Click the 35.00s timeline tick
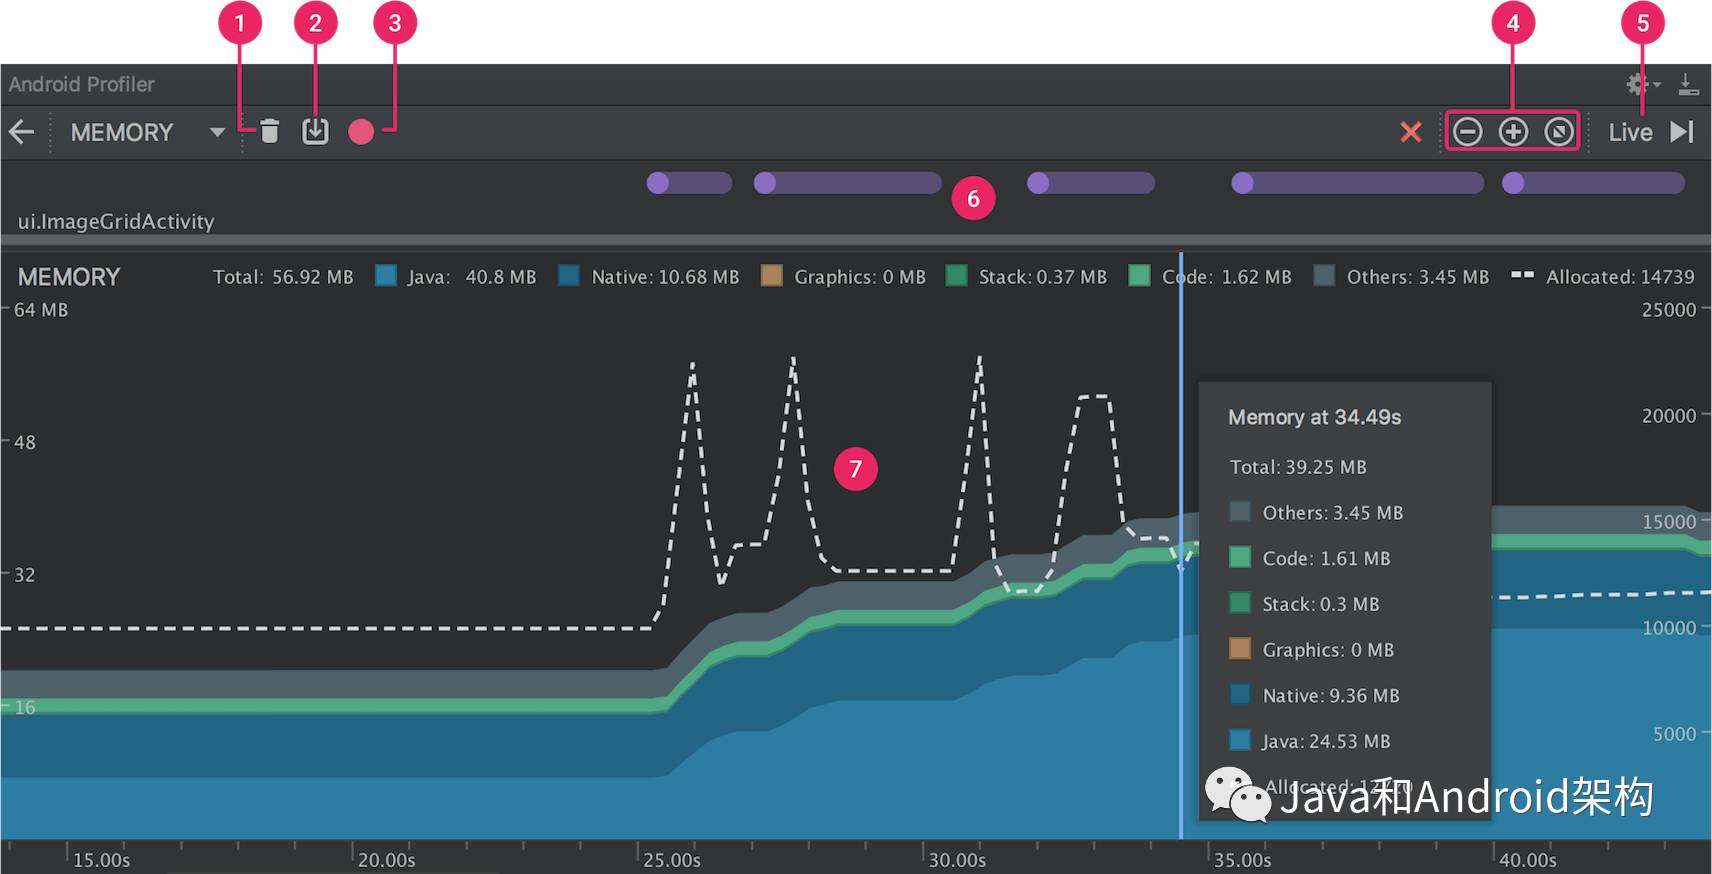1712x874 pixels. tap(1243, 860)
